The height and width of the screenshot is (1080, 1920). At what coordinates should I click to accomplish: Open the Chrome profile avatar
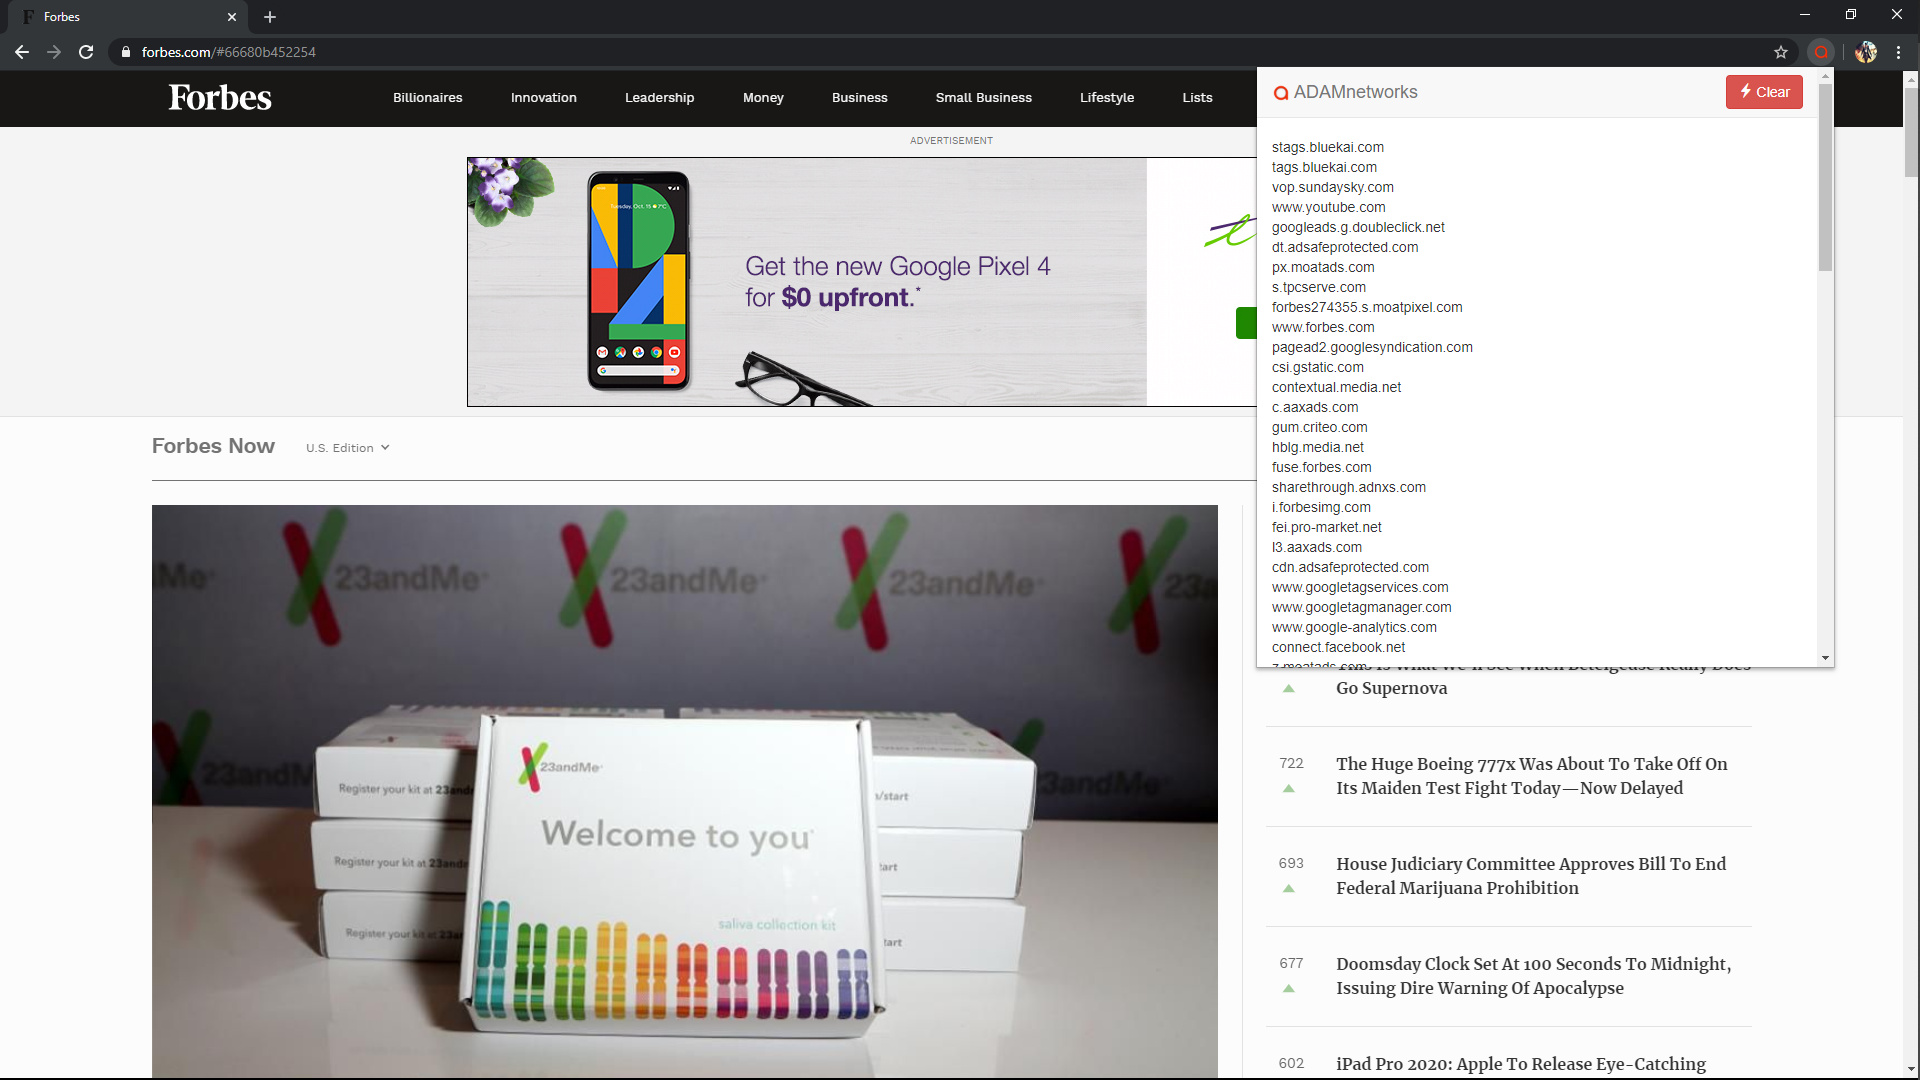click(1866, 52)
